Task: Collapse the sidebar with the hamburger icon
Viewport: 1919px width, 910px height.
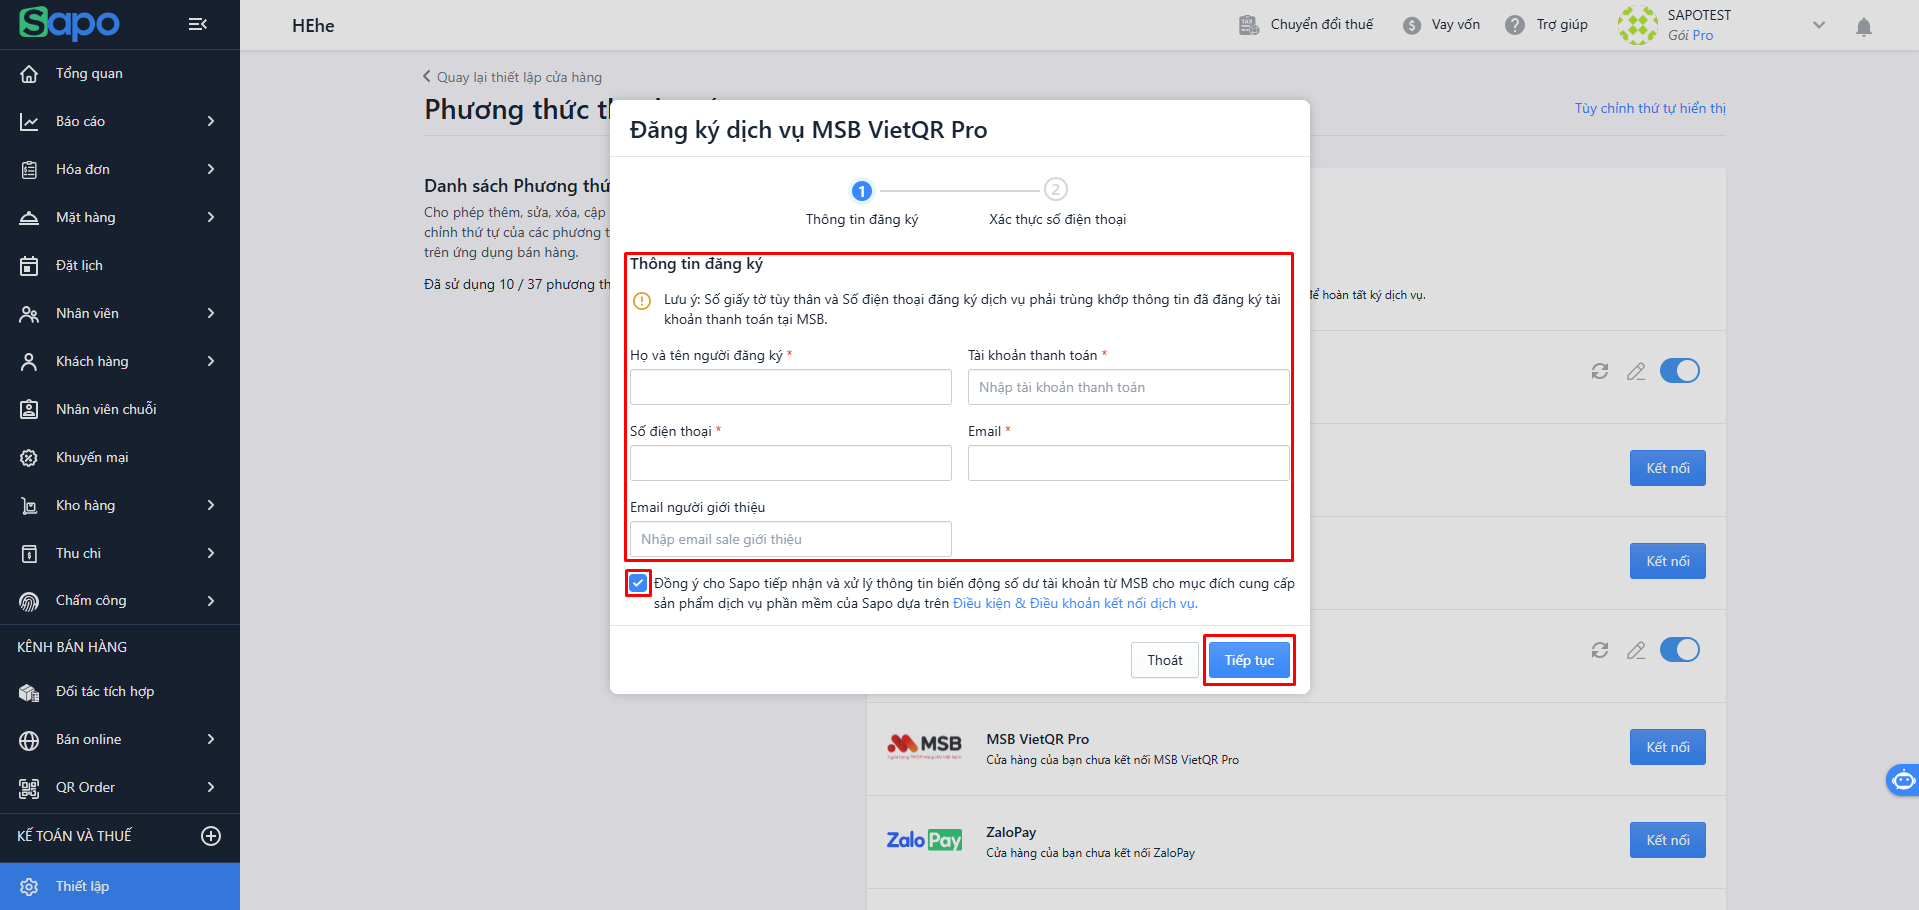Action: click(198, 24)
